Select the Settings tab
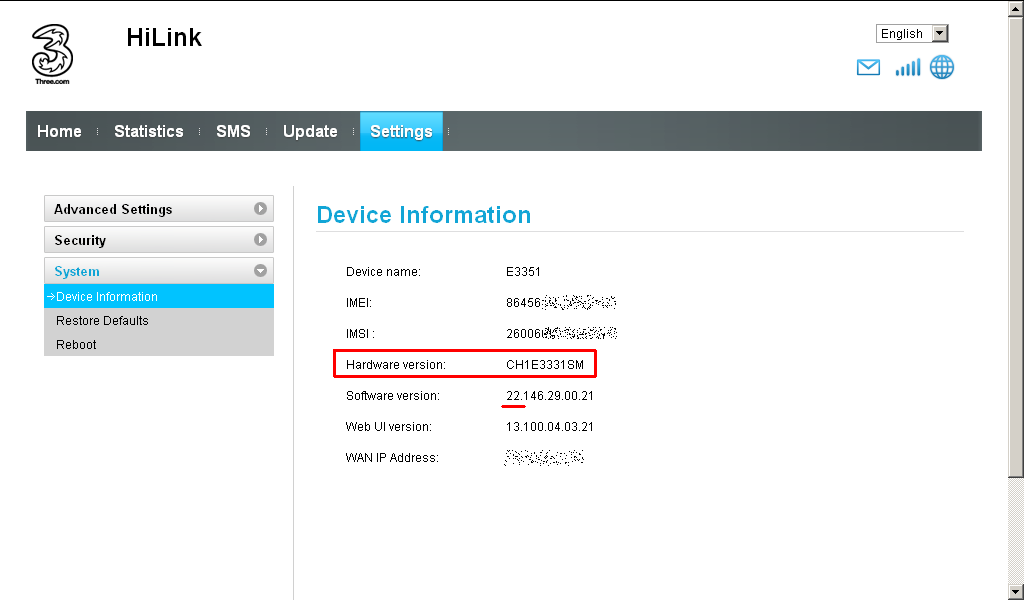This screenshot has width=1024, height=600. 401,131
